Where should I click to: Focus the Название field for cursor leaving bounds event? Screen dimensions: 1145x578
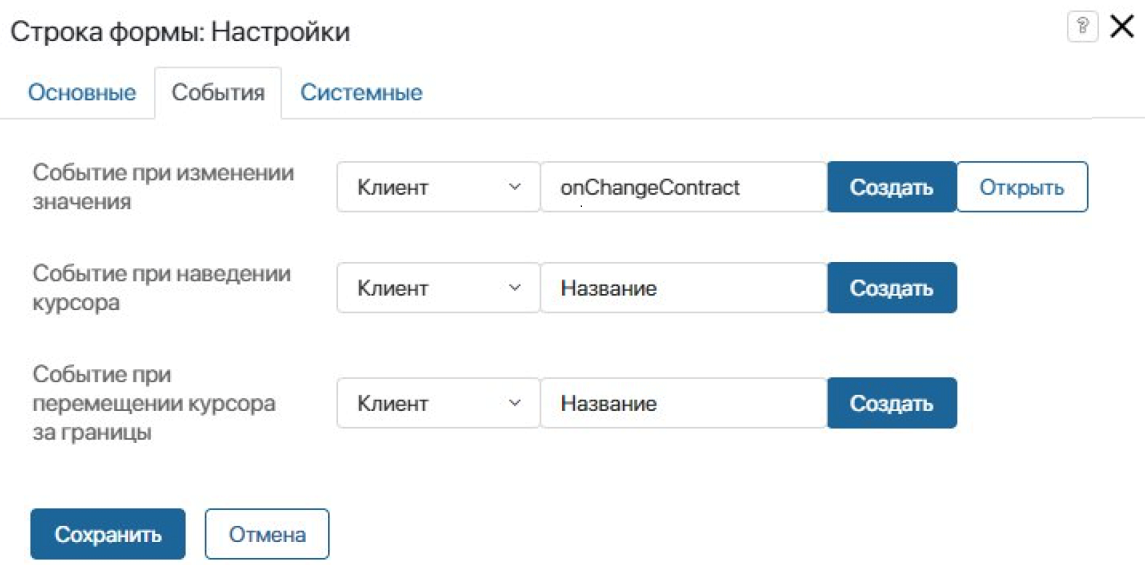683,403
